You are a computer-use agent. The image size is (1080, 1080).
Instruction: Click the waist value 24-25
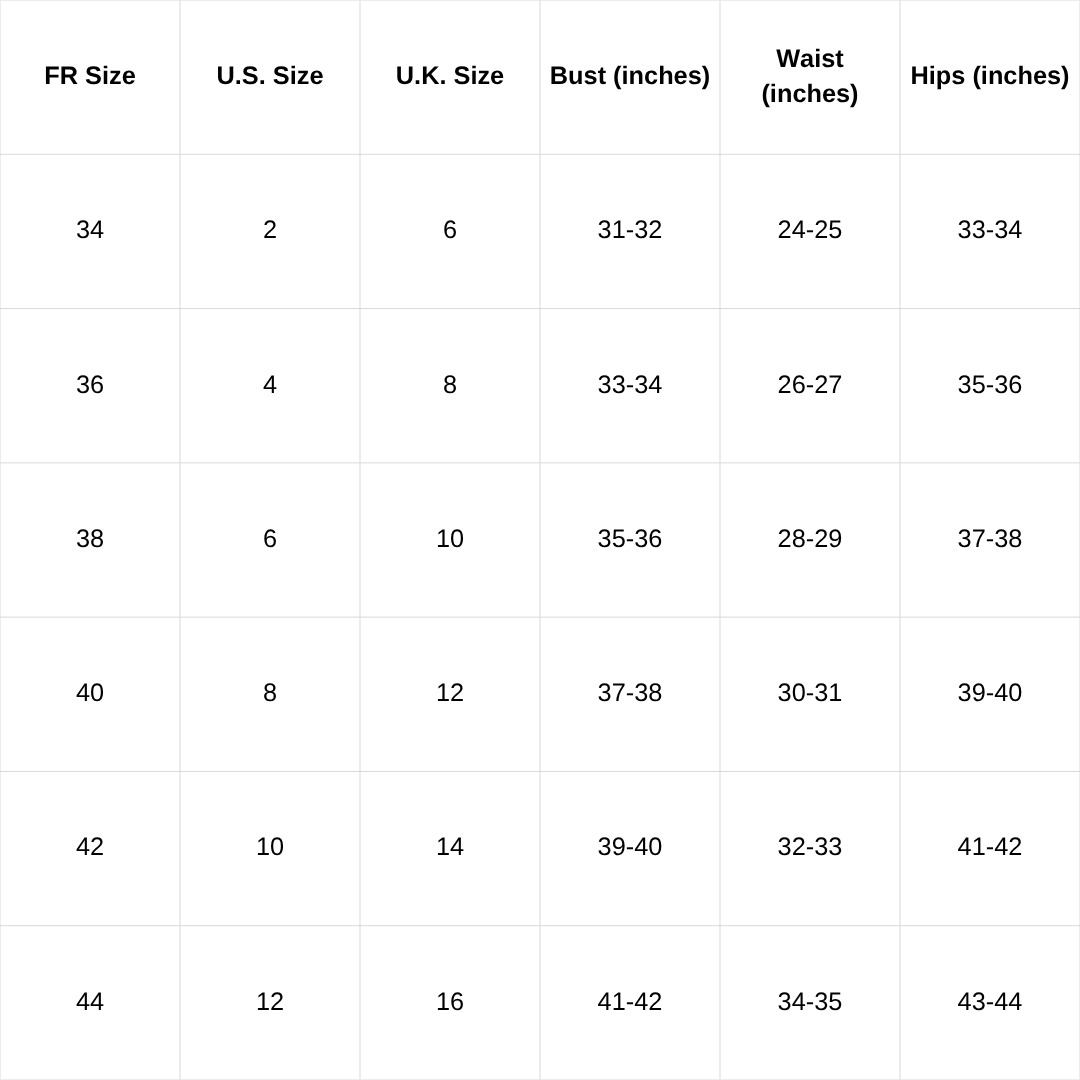point(810,230)
